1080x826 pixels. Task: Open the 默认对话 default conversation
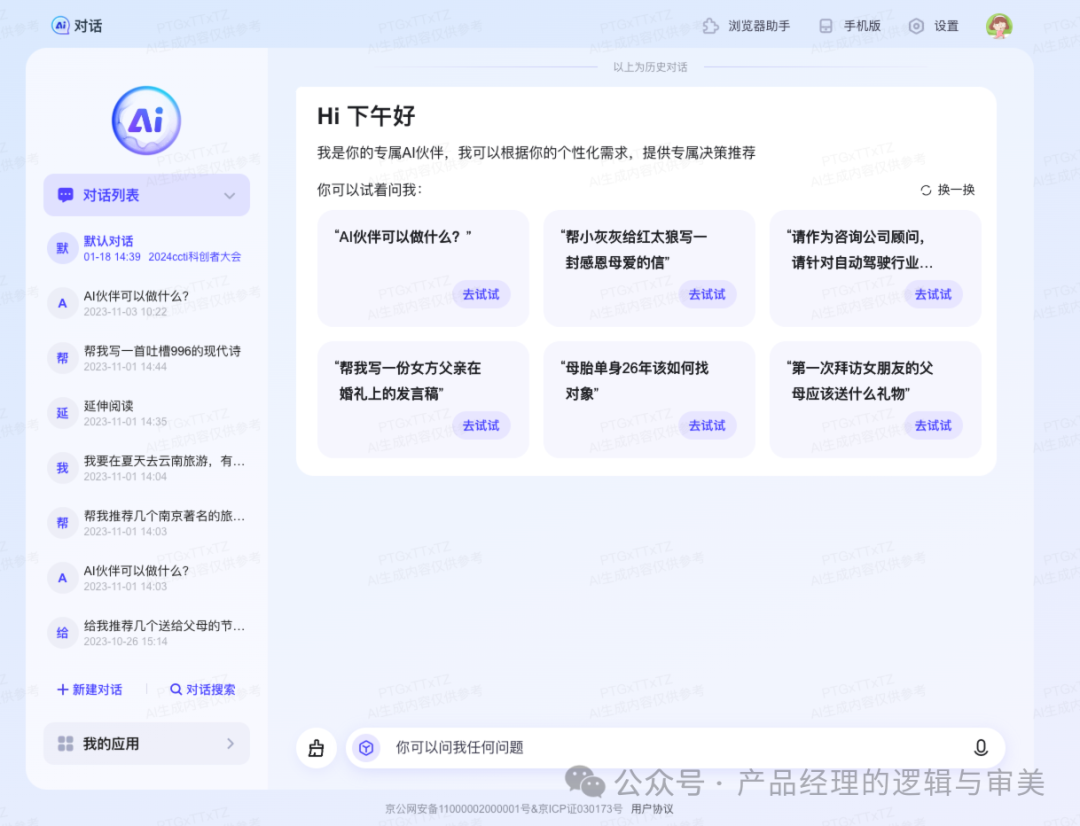click(146, 246)
